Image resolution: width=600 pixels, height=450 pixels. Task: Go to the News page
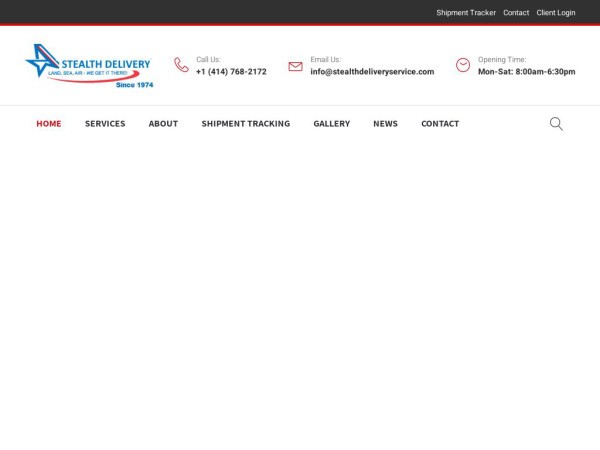tap(385, 124)
